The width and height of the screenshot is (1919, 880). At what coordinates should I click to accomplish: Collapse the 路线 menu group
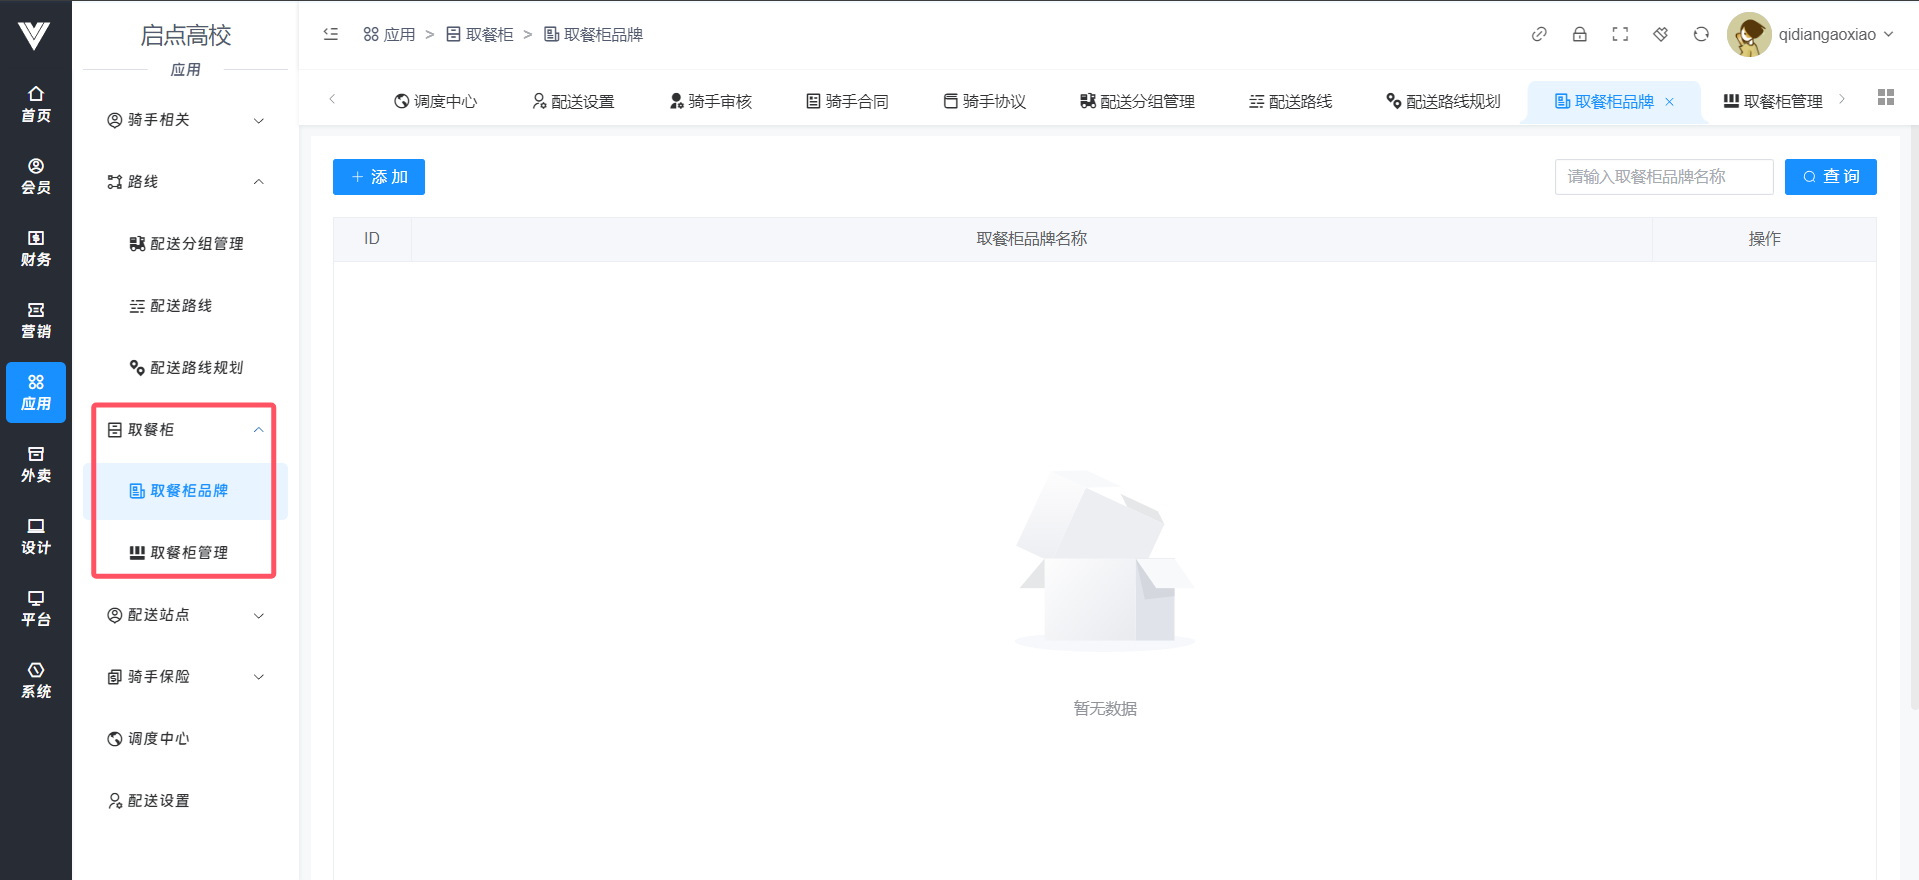(185, 182)
